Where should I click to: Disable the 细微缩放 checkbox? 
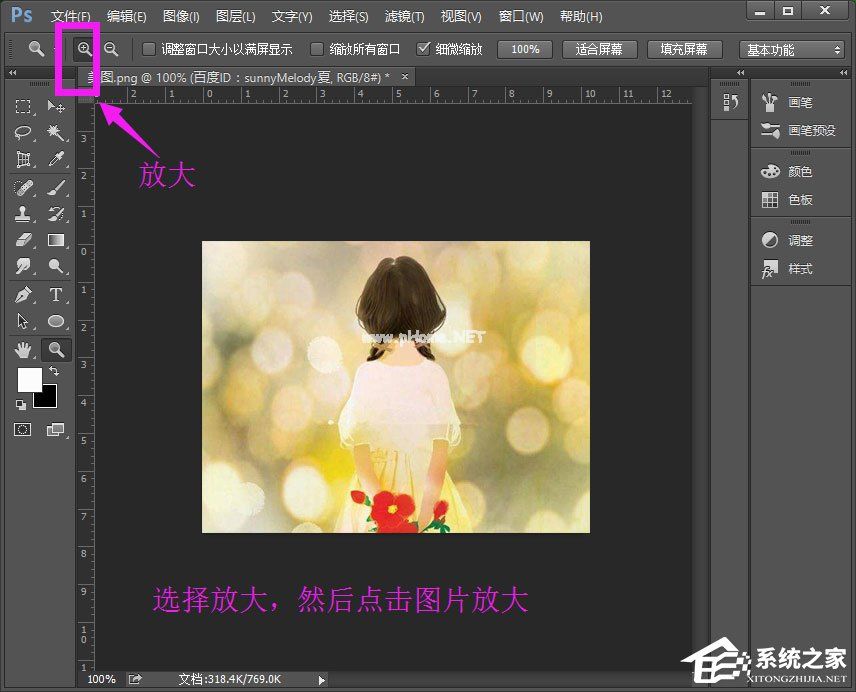(425, 48)
